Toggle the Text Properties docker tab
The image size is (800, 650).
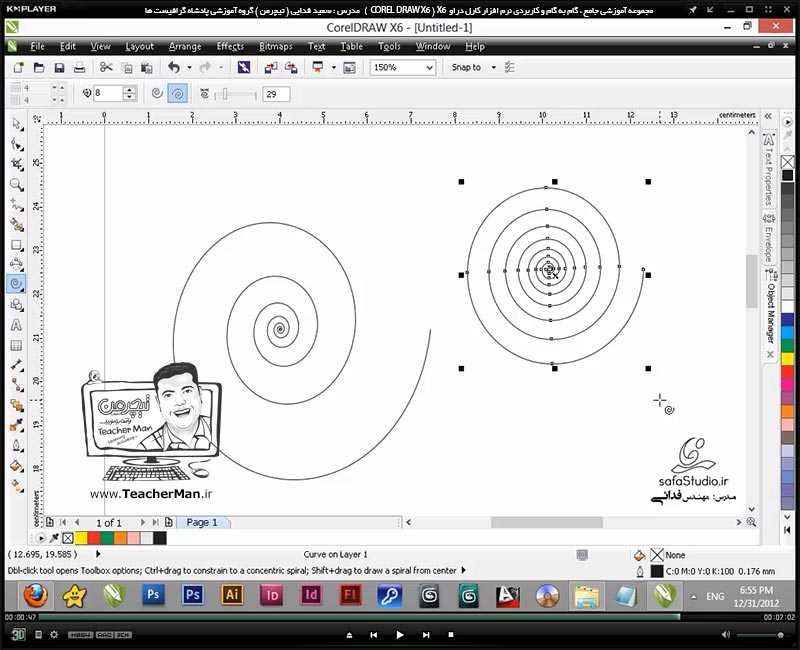pos(768,168)
